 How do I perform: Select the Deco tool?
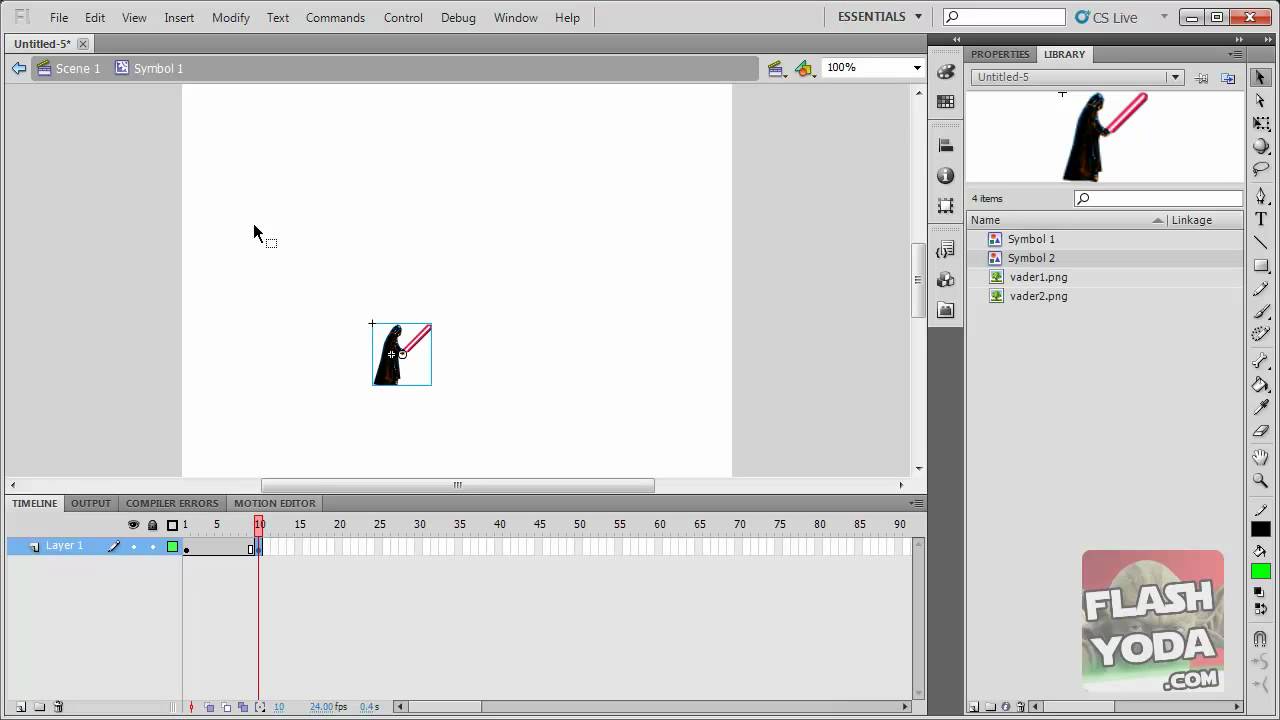(x=1261, y=335)
